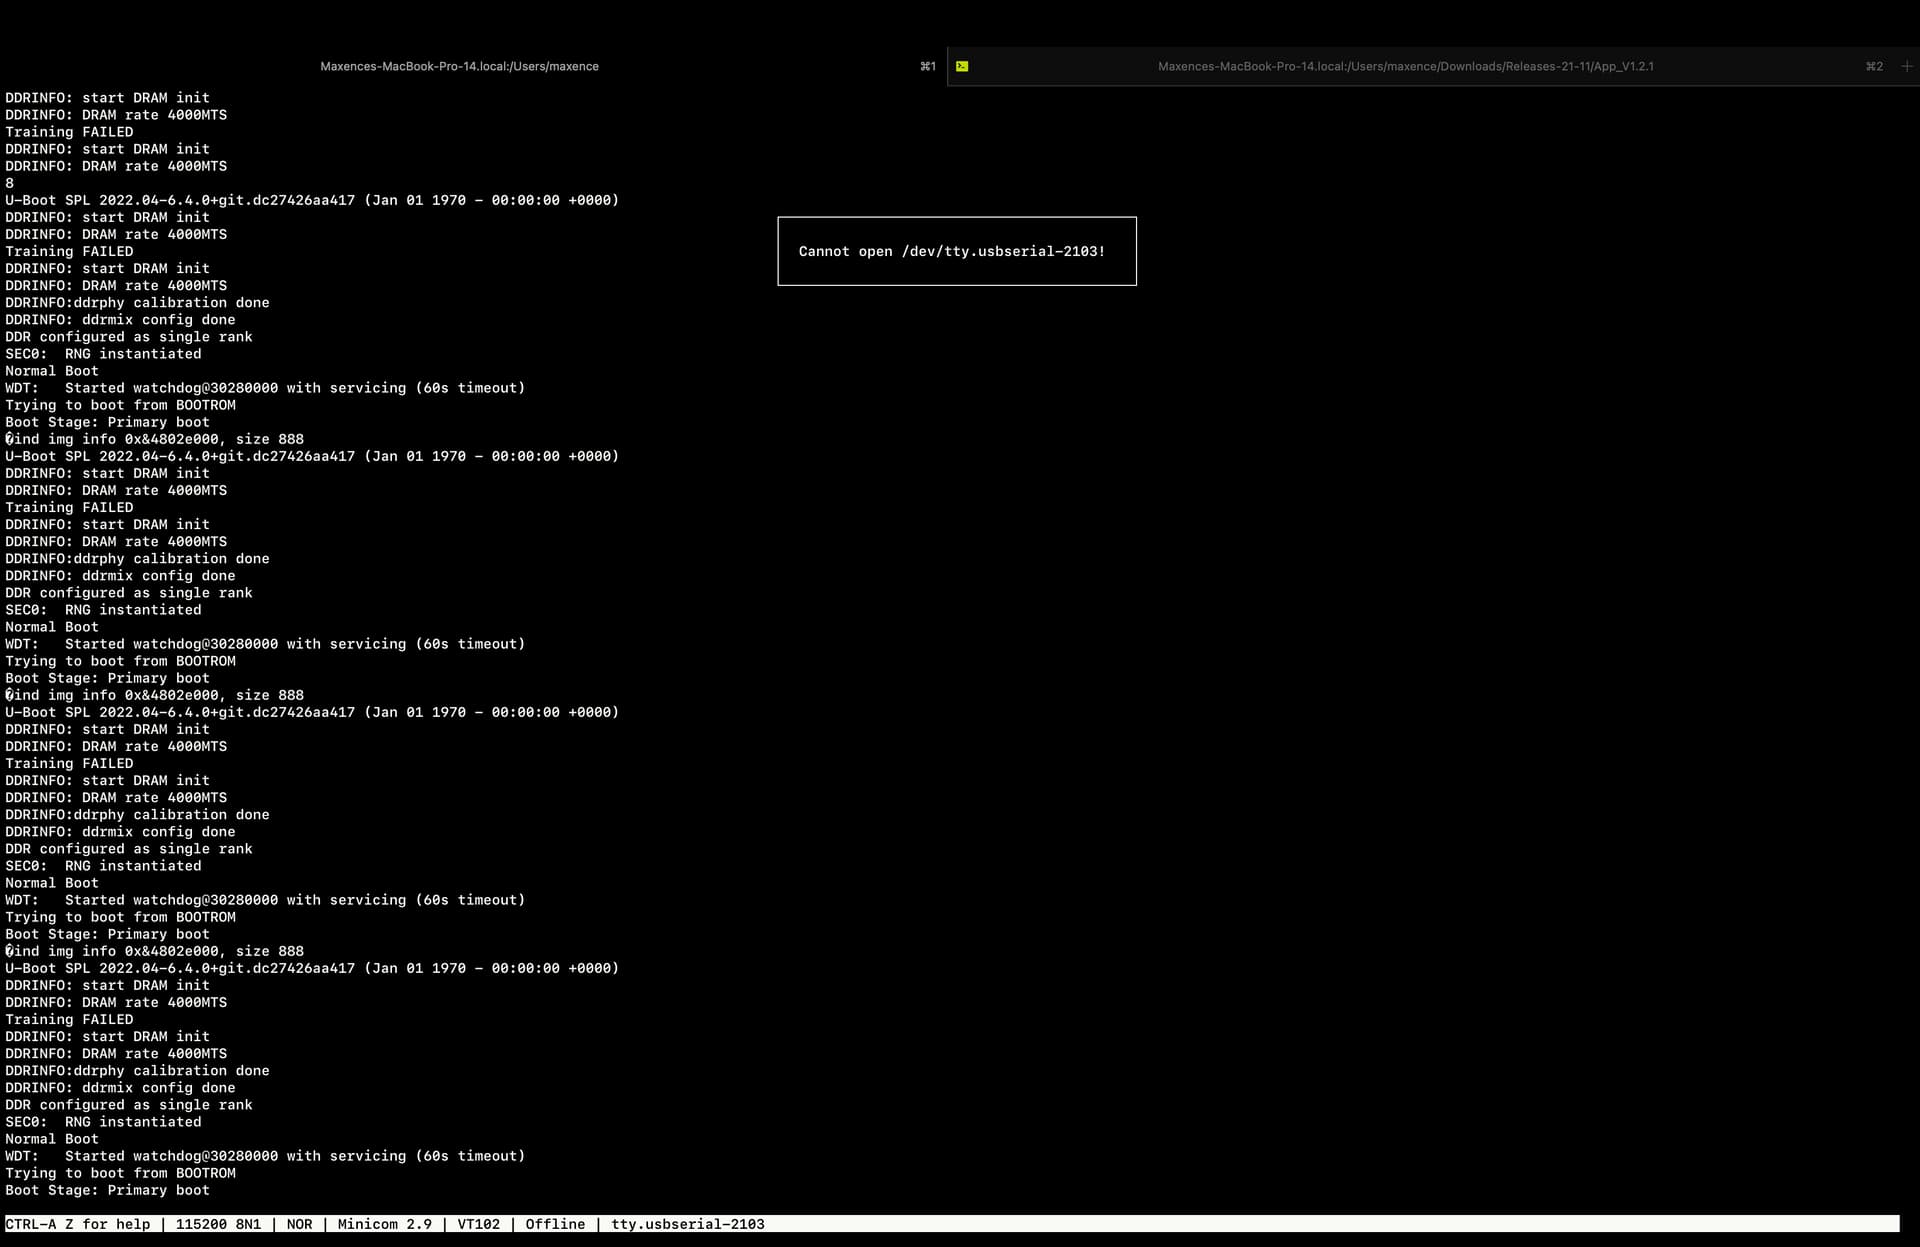Open the Releases-21-11/App_V1.2.1 terminal tab
1920x1247 pixels.
click(1405, 66)
